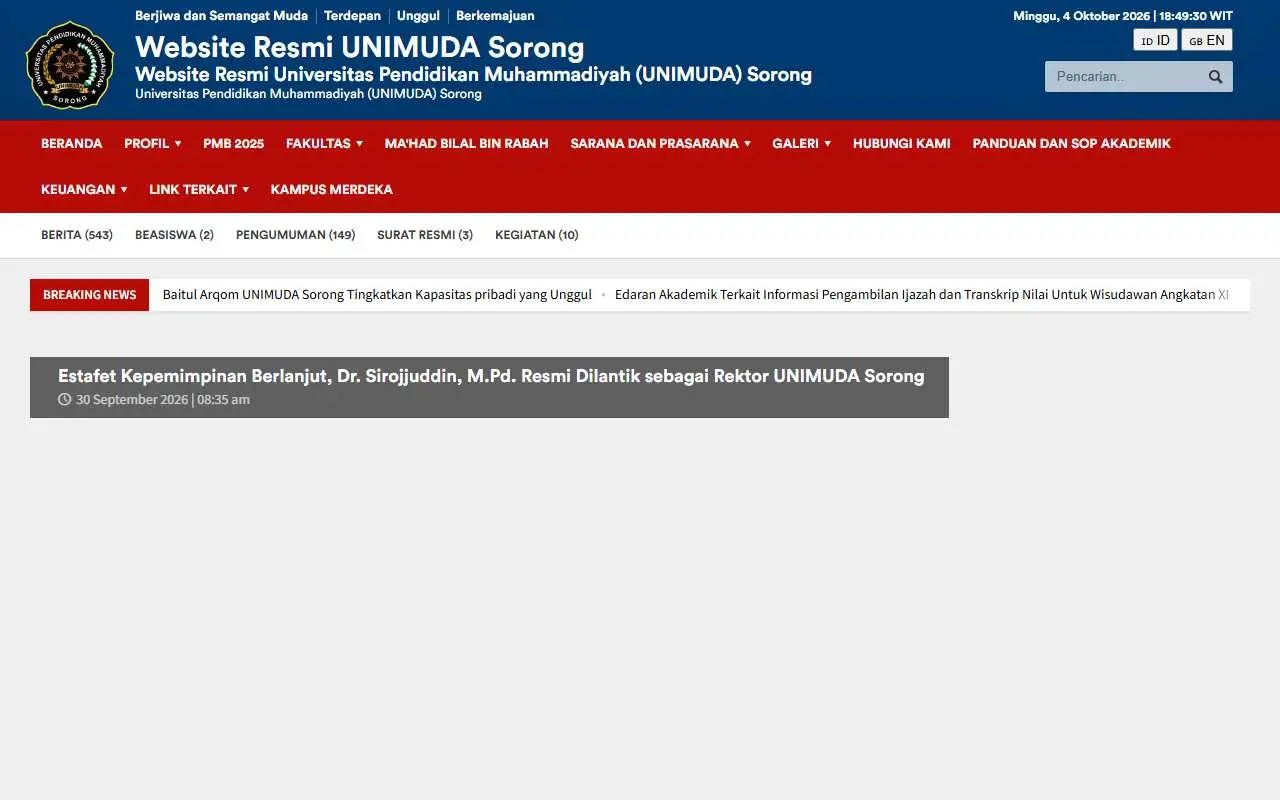Open the BEASISWA (2) category

[x=174, y=235]
